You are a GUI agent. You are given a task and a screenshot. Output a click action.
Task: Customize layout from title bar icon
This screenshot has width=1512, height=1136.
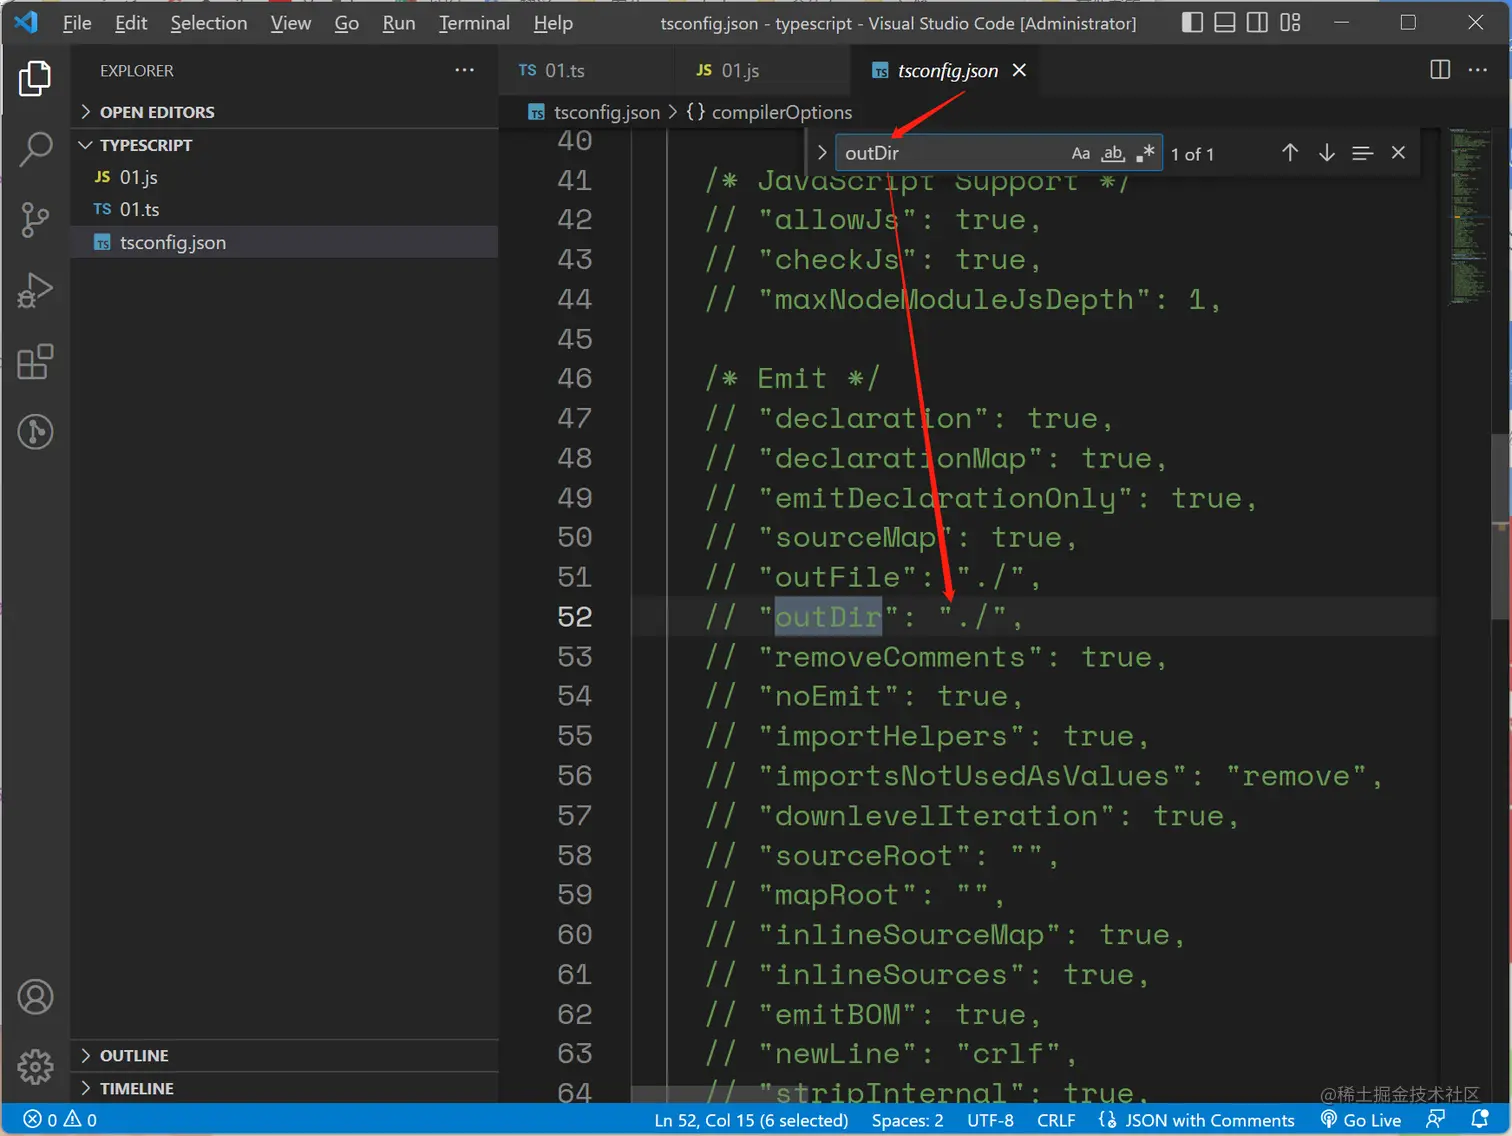pos(1291,22)
